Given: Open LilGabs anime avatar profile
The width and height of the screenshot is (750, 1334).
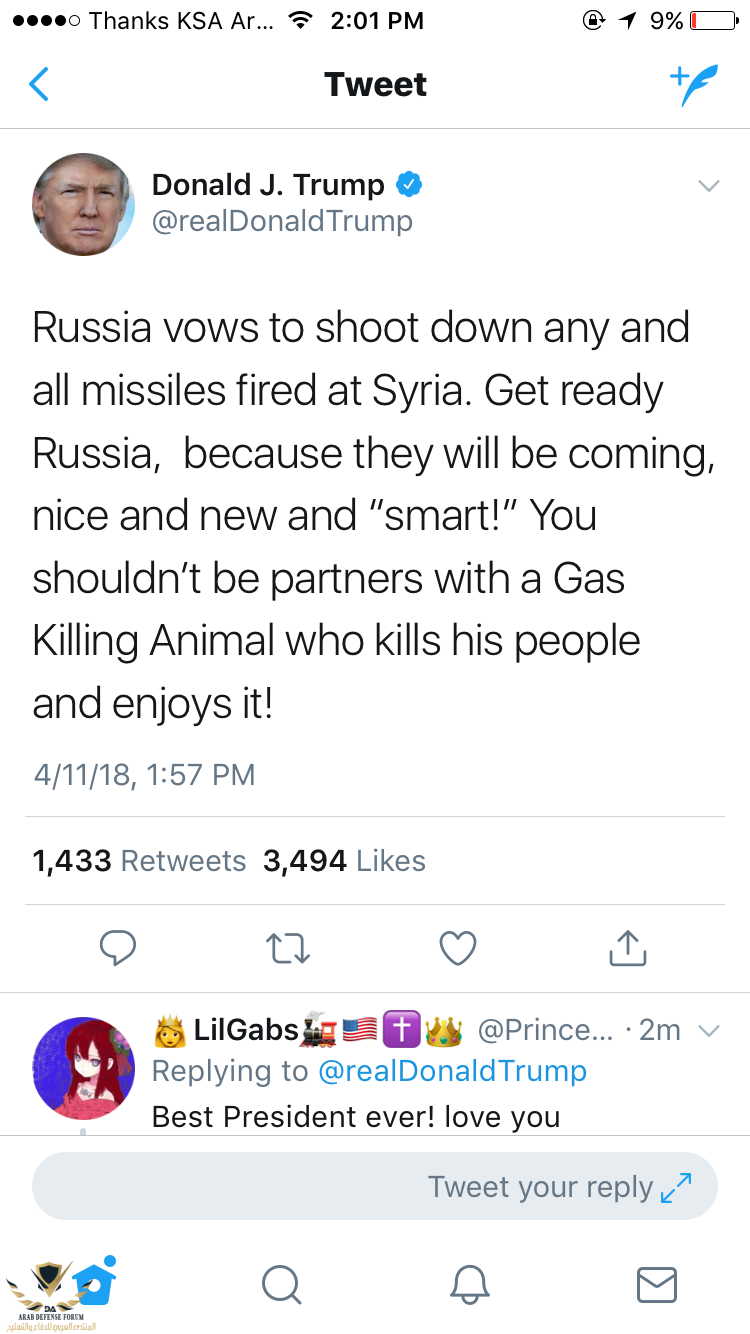Looking at the screenshot, I should pos(84,1068).
